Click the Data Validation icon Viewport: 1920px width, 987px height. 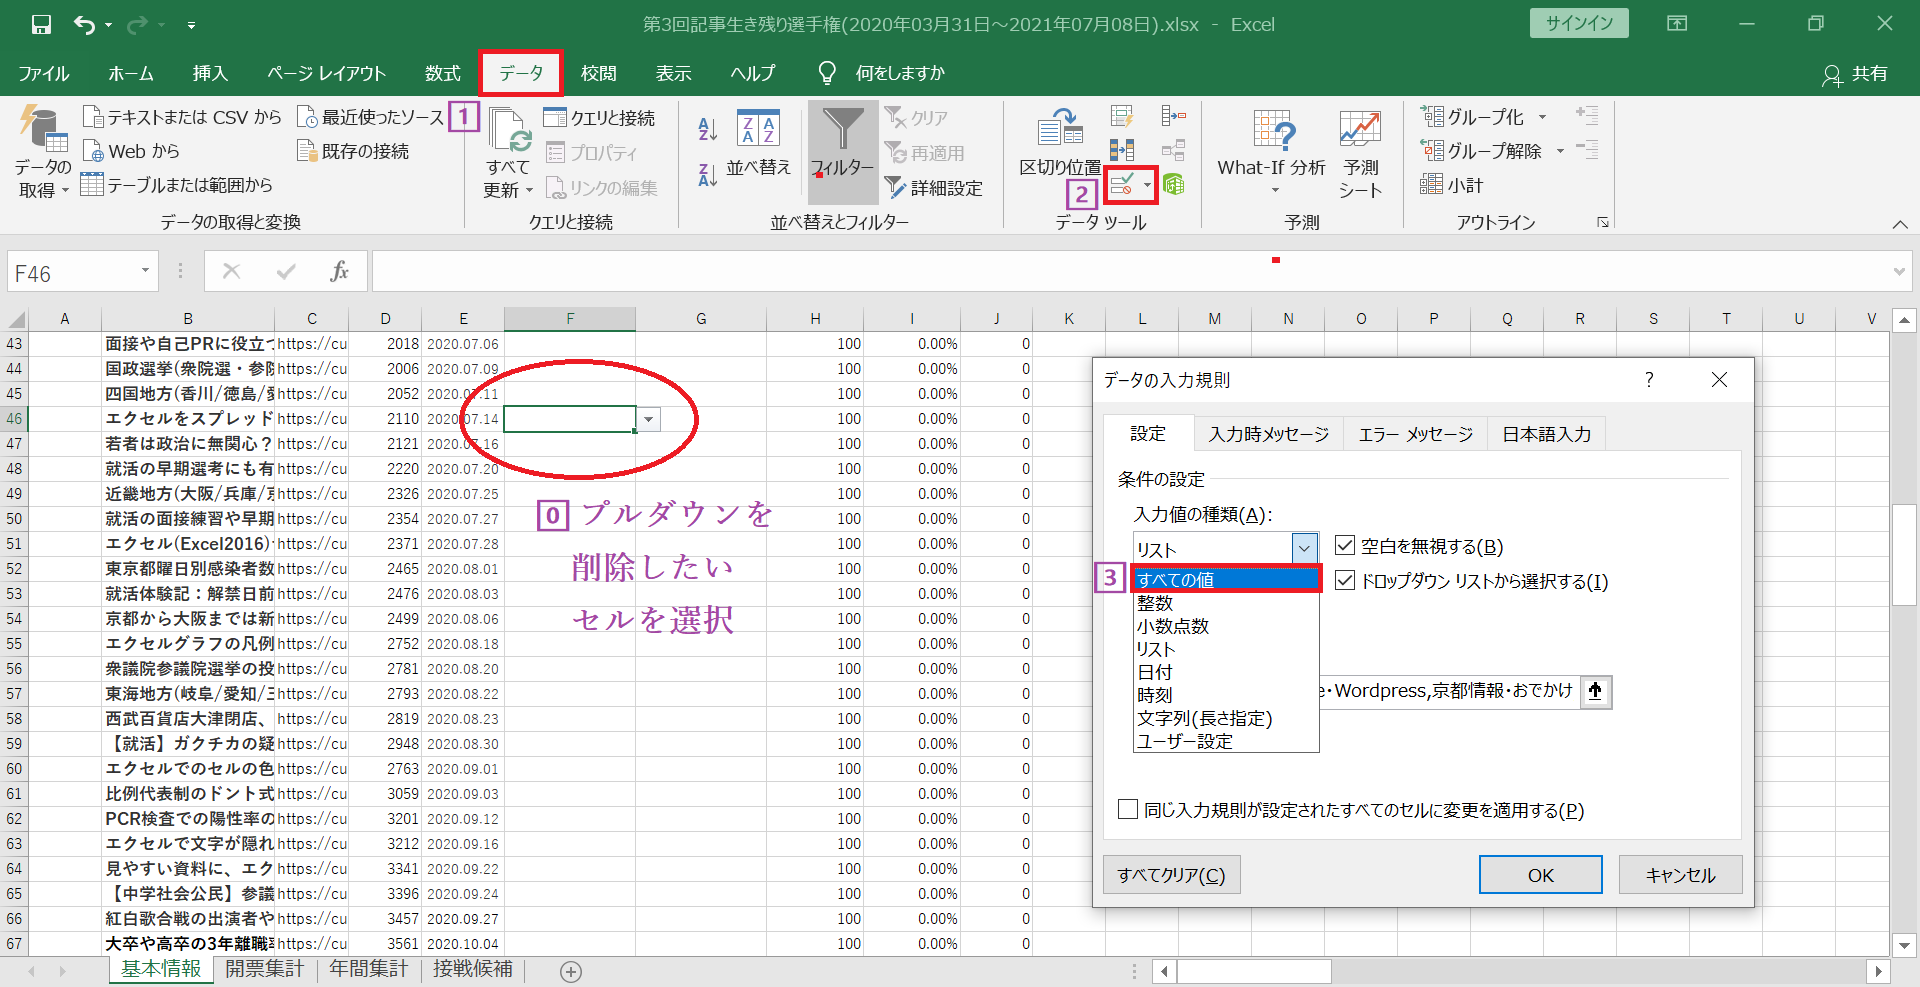click(1122, 185)
